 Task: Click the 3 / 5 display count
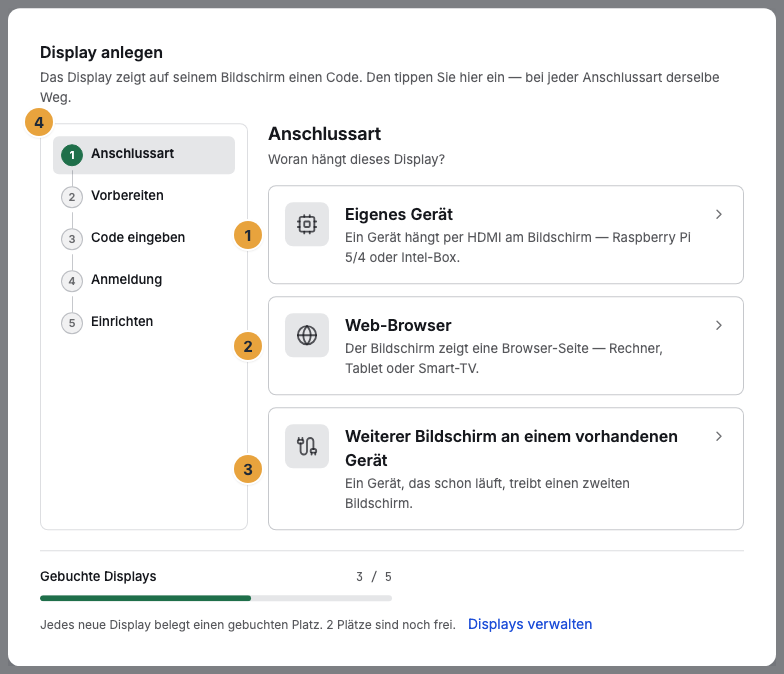pyautogui.click(x=374, y=576)
